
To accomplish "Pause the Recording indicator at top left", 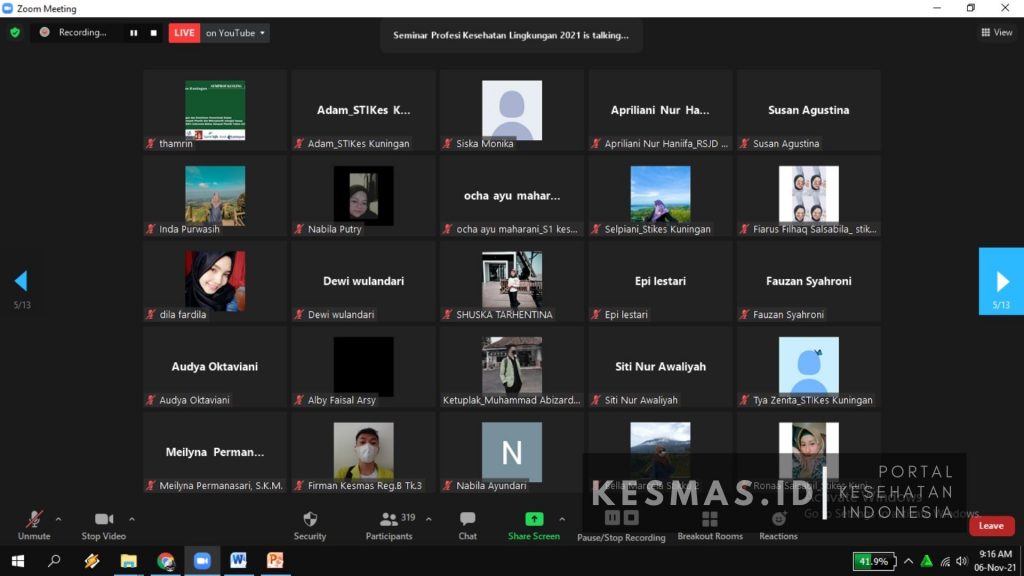I will pos(134,32).
